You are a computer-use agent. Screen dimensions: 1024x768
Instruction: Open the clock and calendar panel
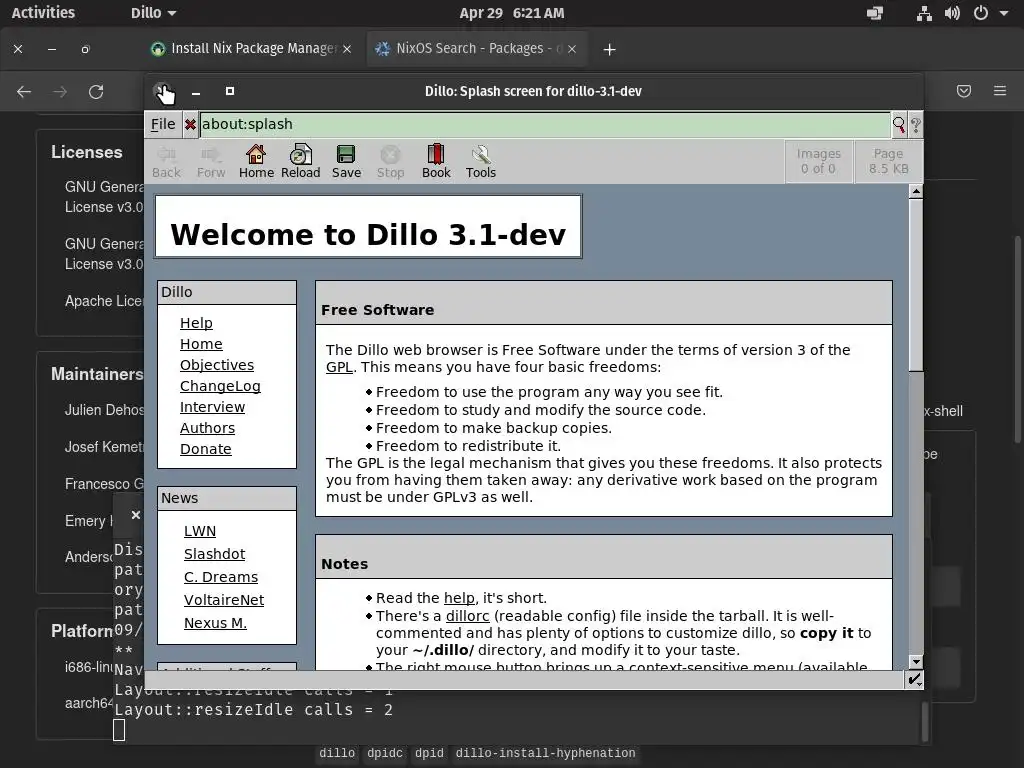tap(511, 13)
